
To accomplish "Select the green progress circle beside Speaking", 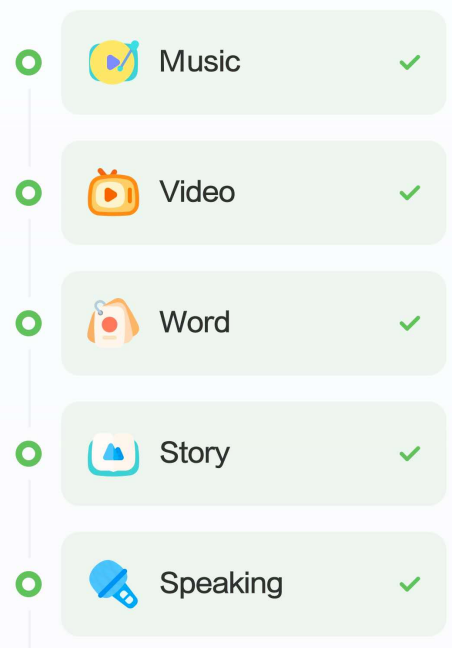I will click(x=29, y=584).
